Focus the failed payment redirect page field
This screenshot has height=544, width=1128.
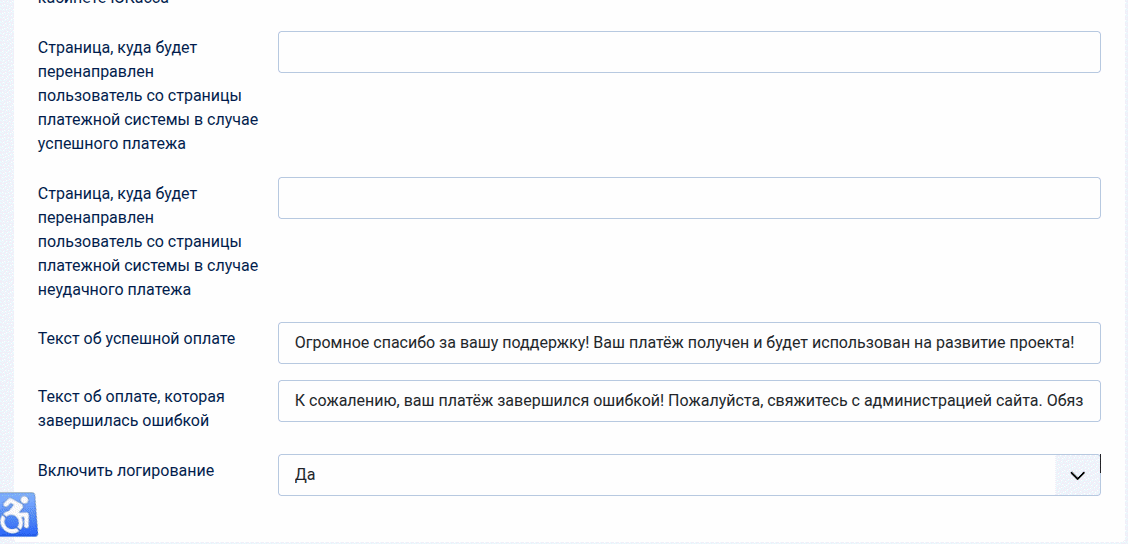click(x=689, y=198)
